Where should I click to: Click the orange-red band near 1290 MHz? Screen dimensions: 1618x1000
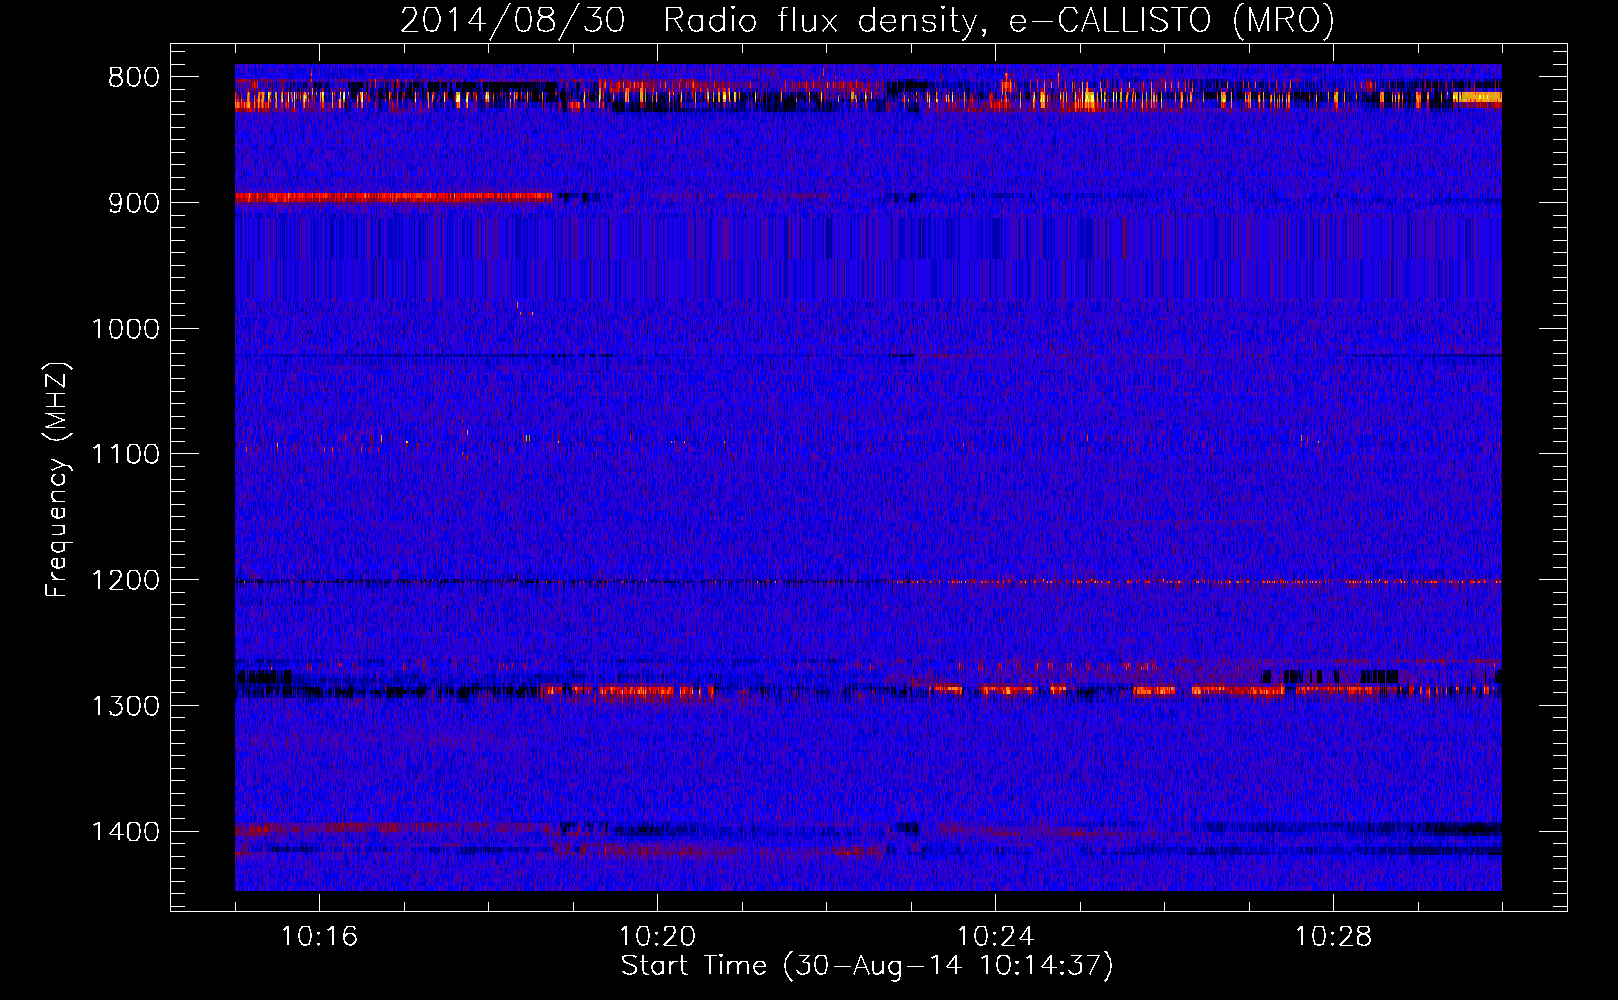coord(1020,690)
